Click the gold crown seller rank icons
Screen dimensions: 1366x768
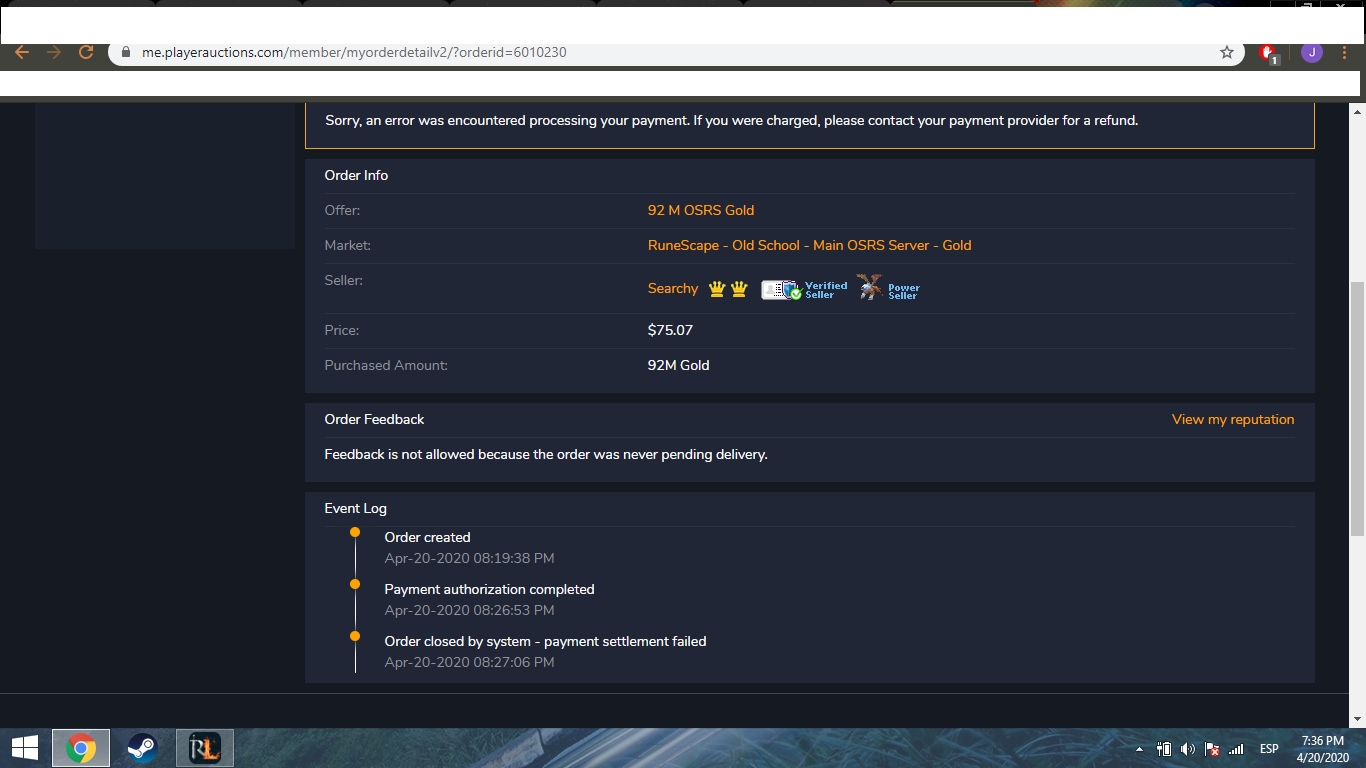click(728, 289)
